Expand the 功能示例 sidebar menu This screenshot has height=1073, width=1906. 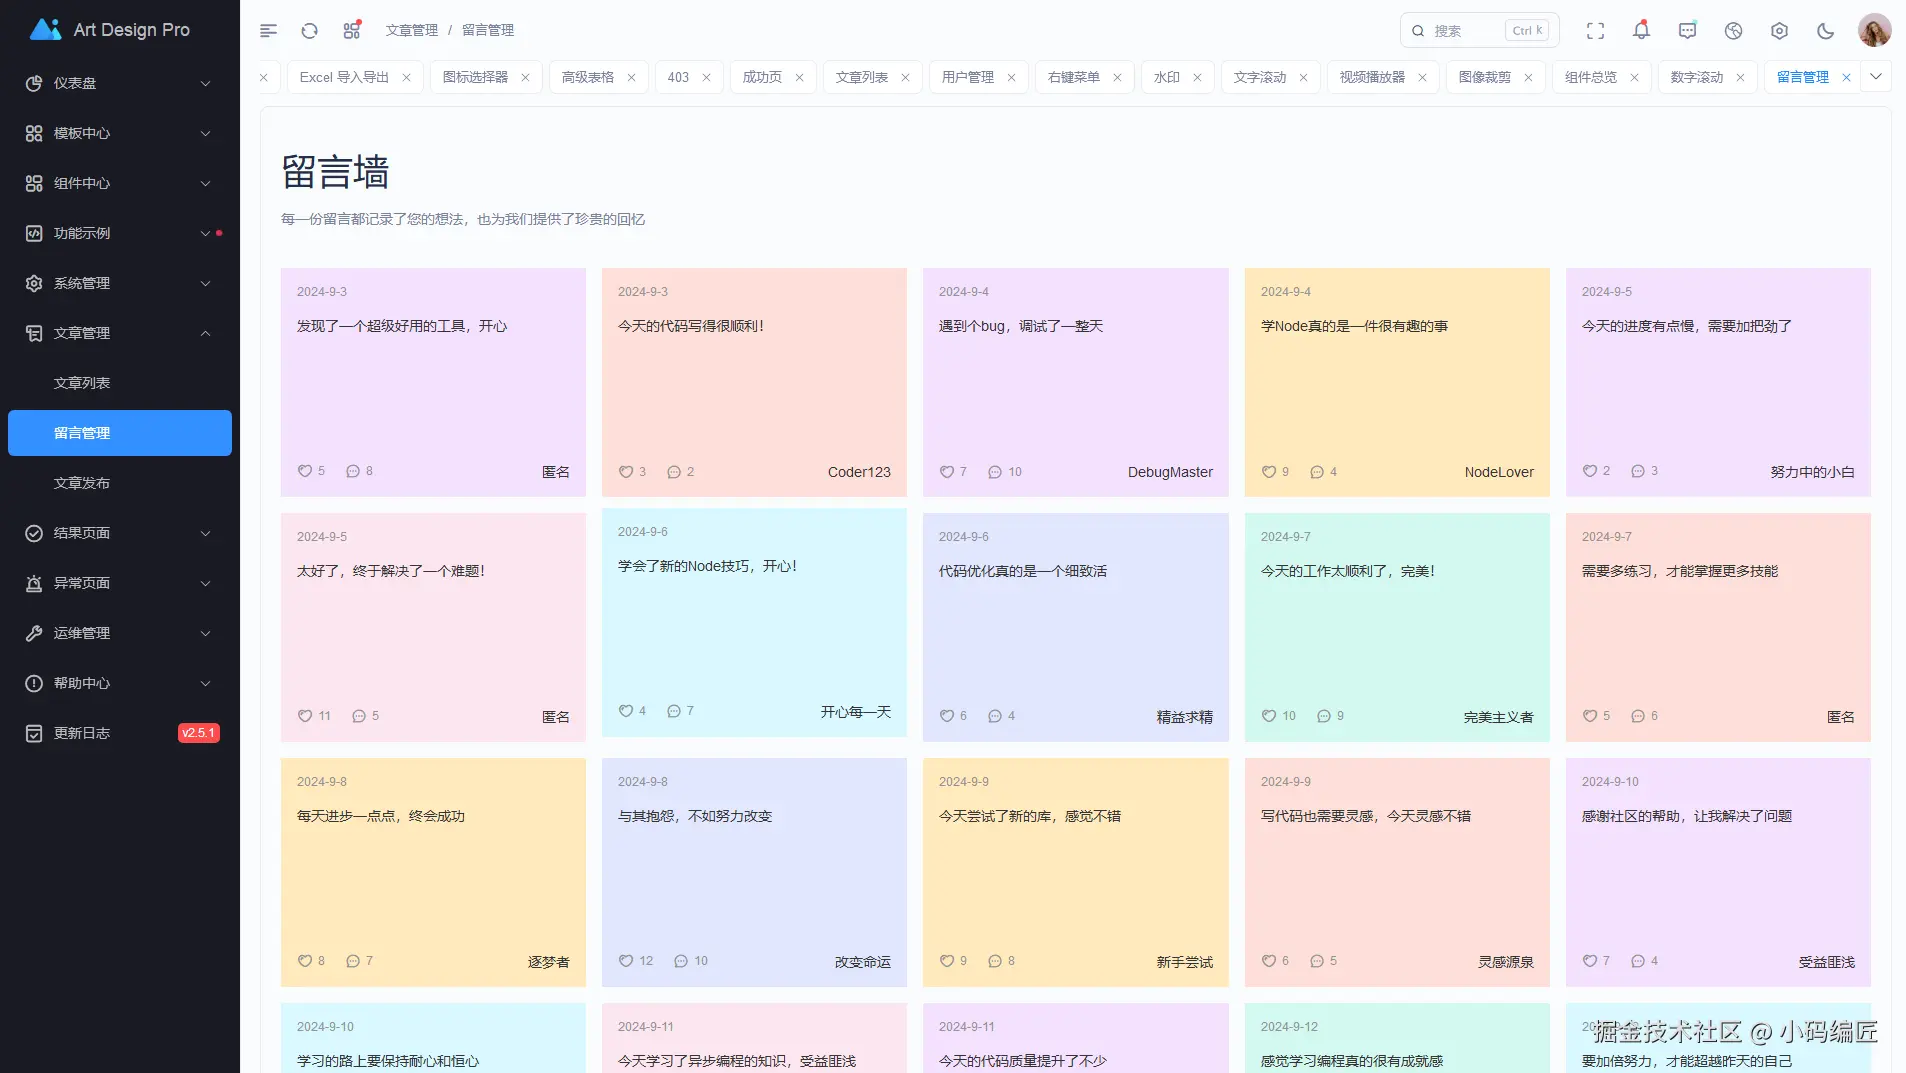coord(120,233)
